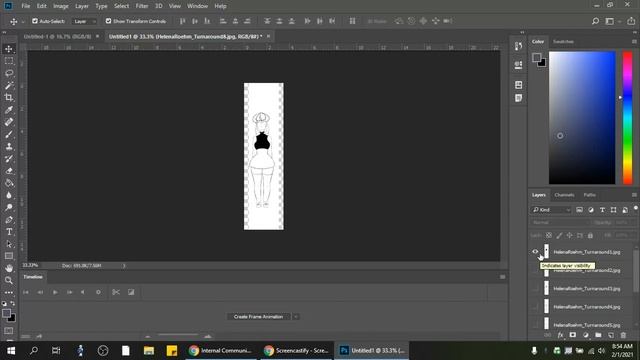Select the Magic Wand tool
Viewport: 640px width, 360px height.
[x=9, y=85]
